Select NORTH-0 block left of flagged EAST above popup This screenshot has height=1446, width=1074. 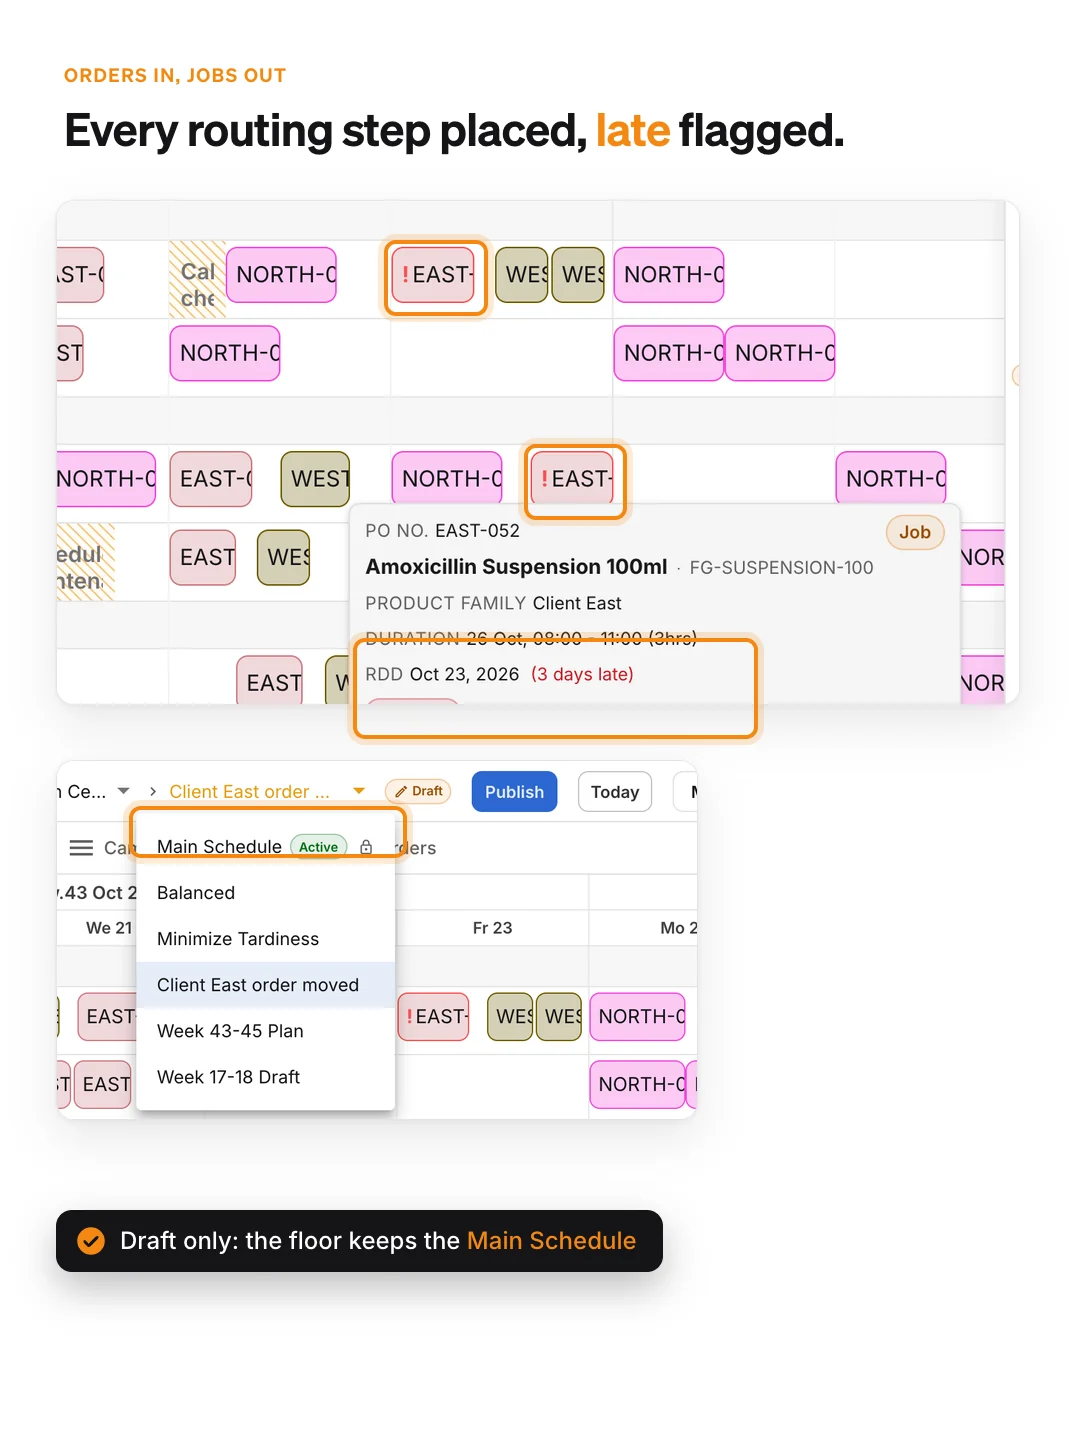447,479
